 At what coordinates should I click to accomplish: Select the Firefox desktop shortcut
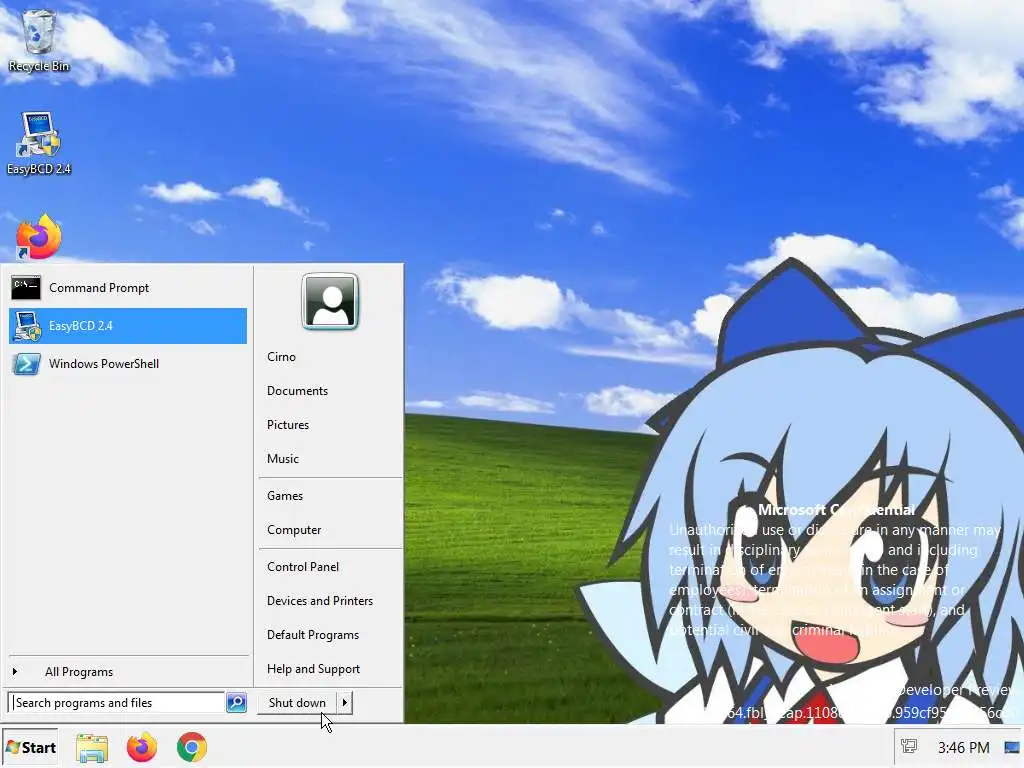[x=39, y=238]
